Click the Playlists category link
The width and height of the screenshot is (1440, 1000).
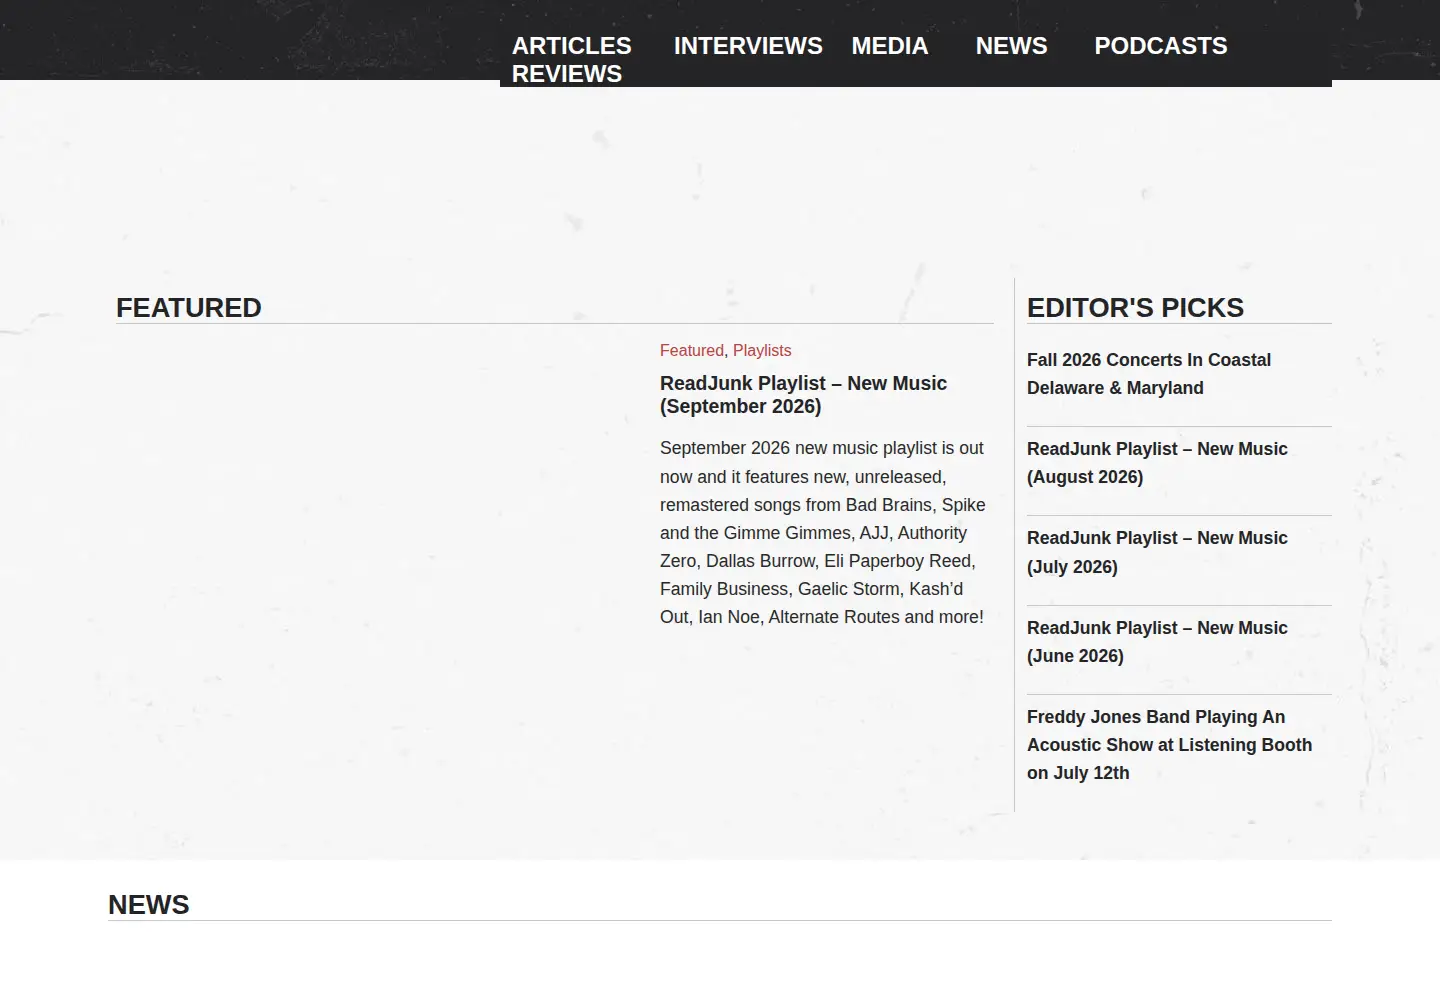(x=762, y=350)
